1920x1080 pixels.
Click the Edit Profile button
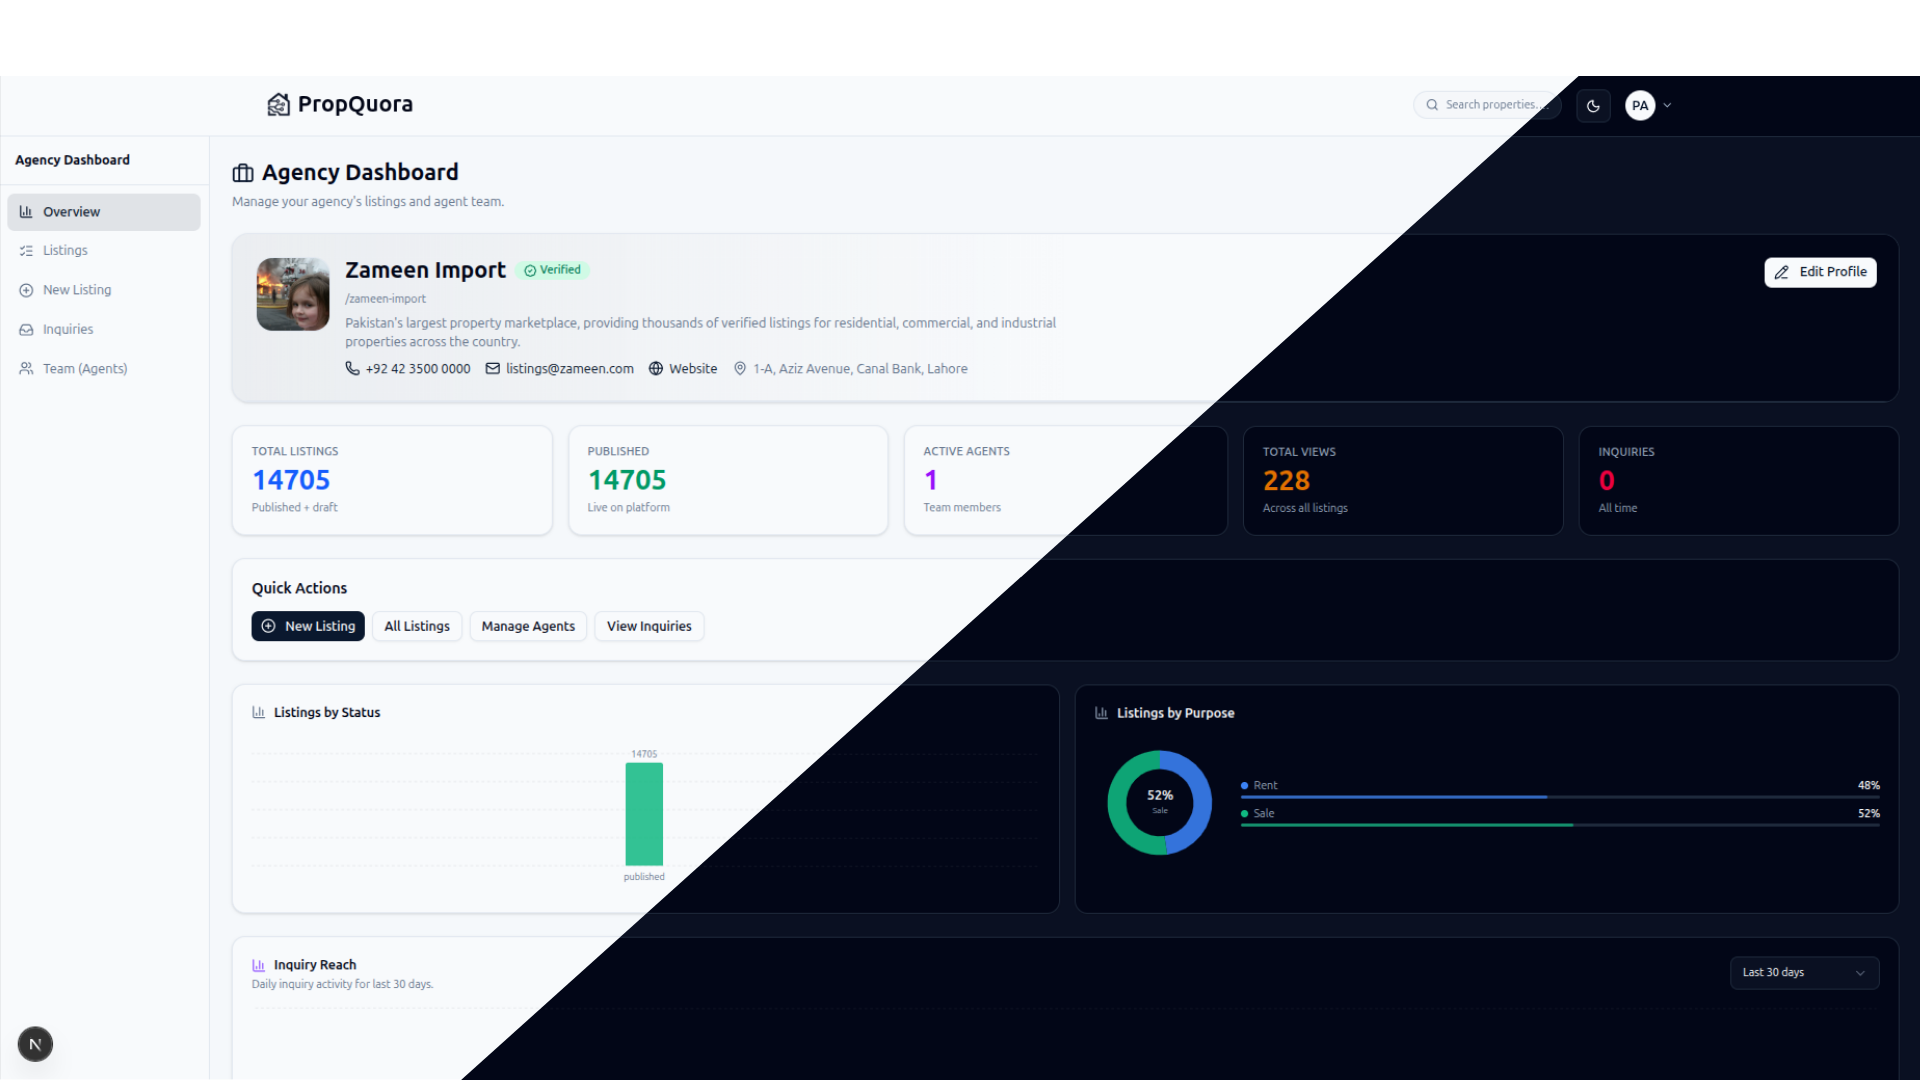point(1820,272)
